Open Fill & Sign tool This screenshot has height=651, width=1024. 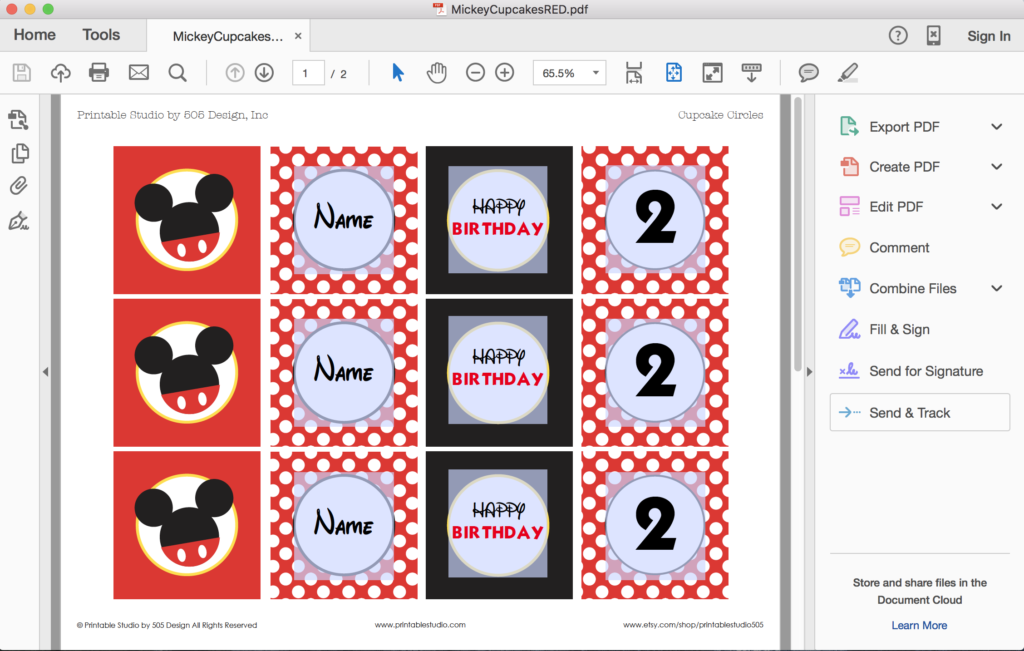coord(899,329)
